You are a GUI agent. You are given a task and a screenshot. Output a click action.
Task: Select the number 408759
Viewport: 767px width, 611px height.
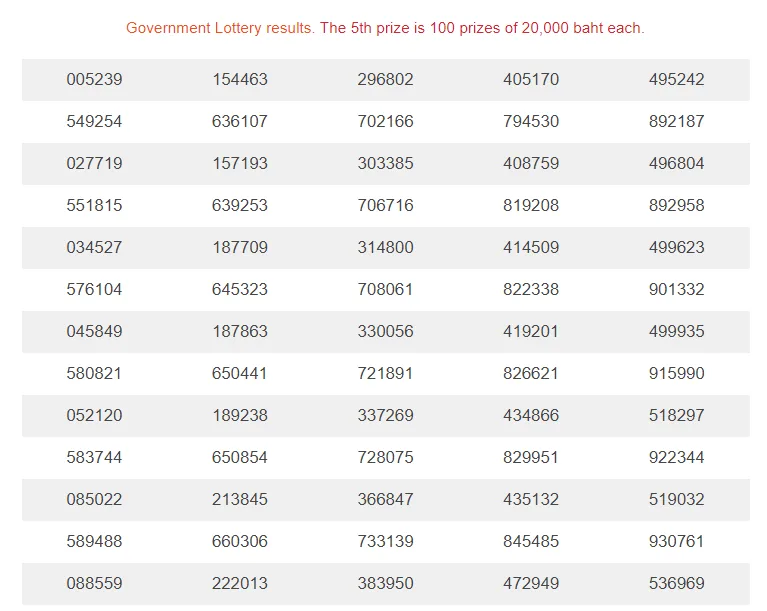[x=531, y=163]
